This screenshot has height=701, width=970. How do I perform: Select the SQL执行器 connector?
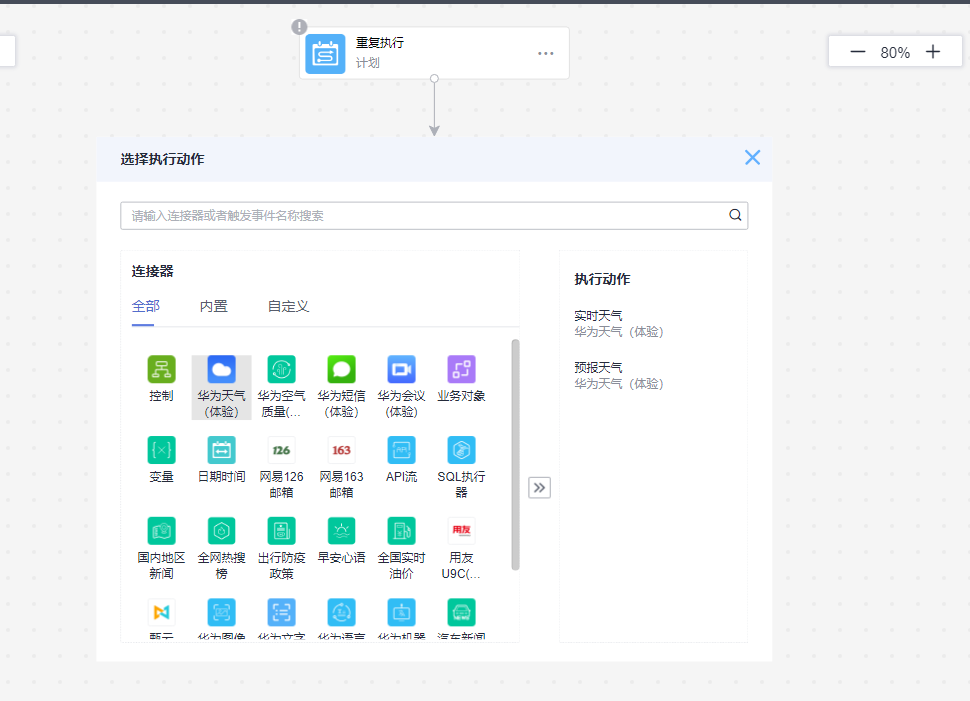click(x=461, y=468)
